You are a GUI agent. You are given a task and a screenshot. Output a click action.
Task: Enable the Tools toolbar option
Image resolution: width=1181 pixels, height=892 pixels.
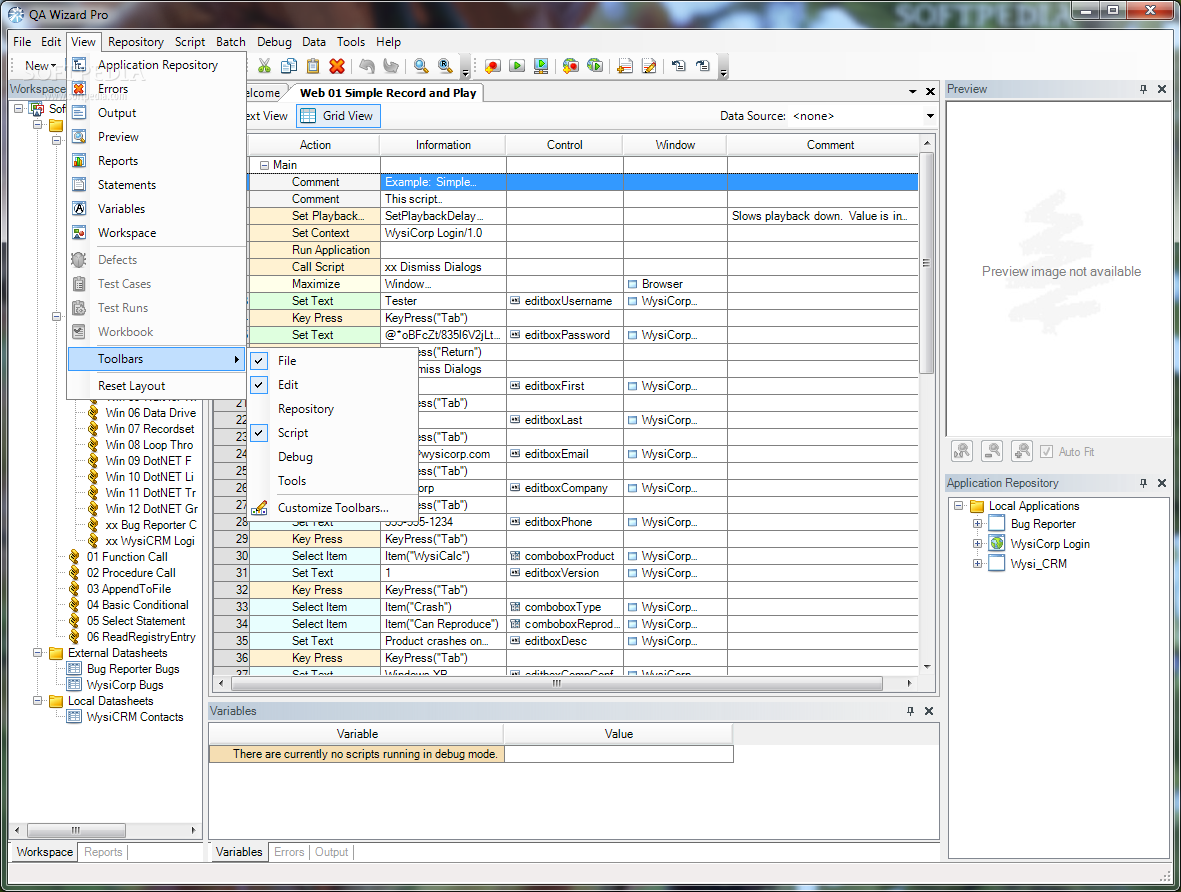[291, 481]
